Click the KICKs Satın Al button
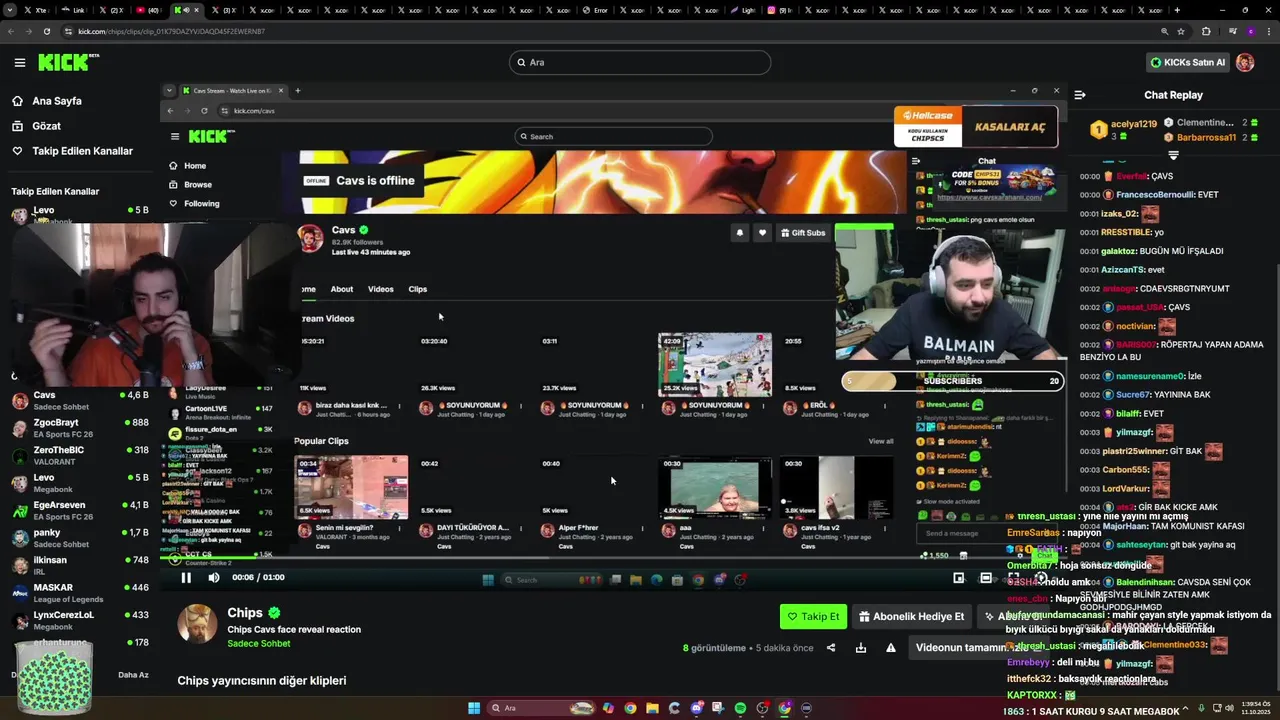Viewport: 1280px width, 720px height. coord(1187,62)
